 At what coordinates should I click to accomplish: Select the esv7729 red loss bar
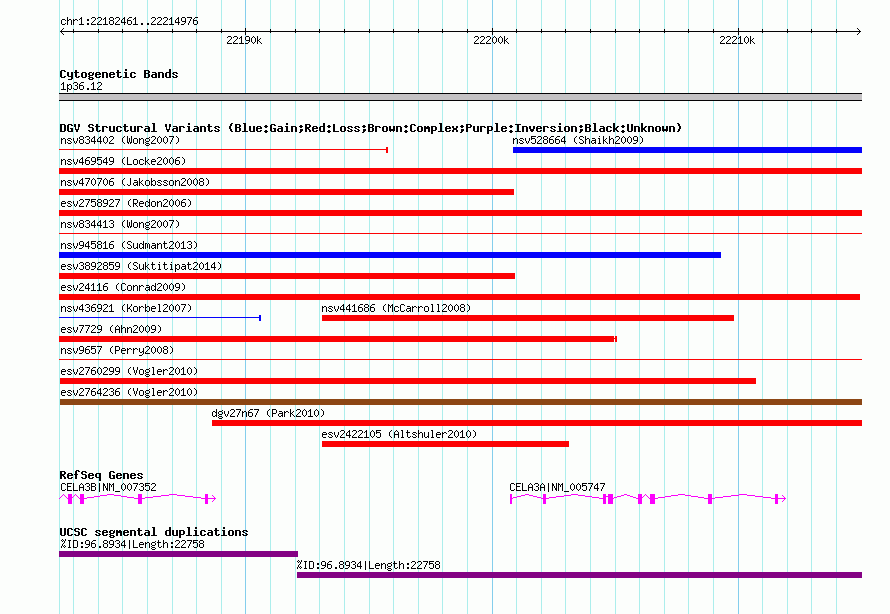tap(338, 339)
